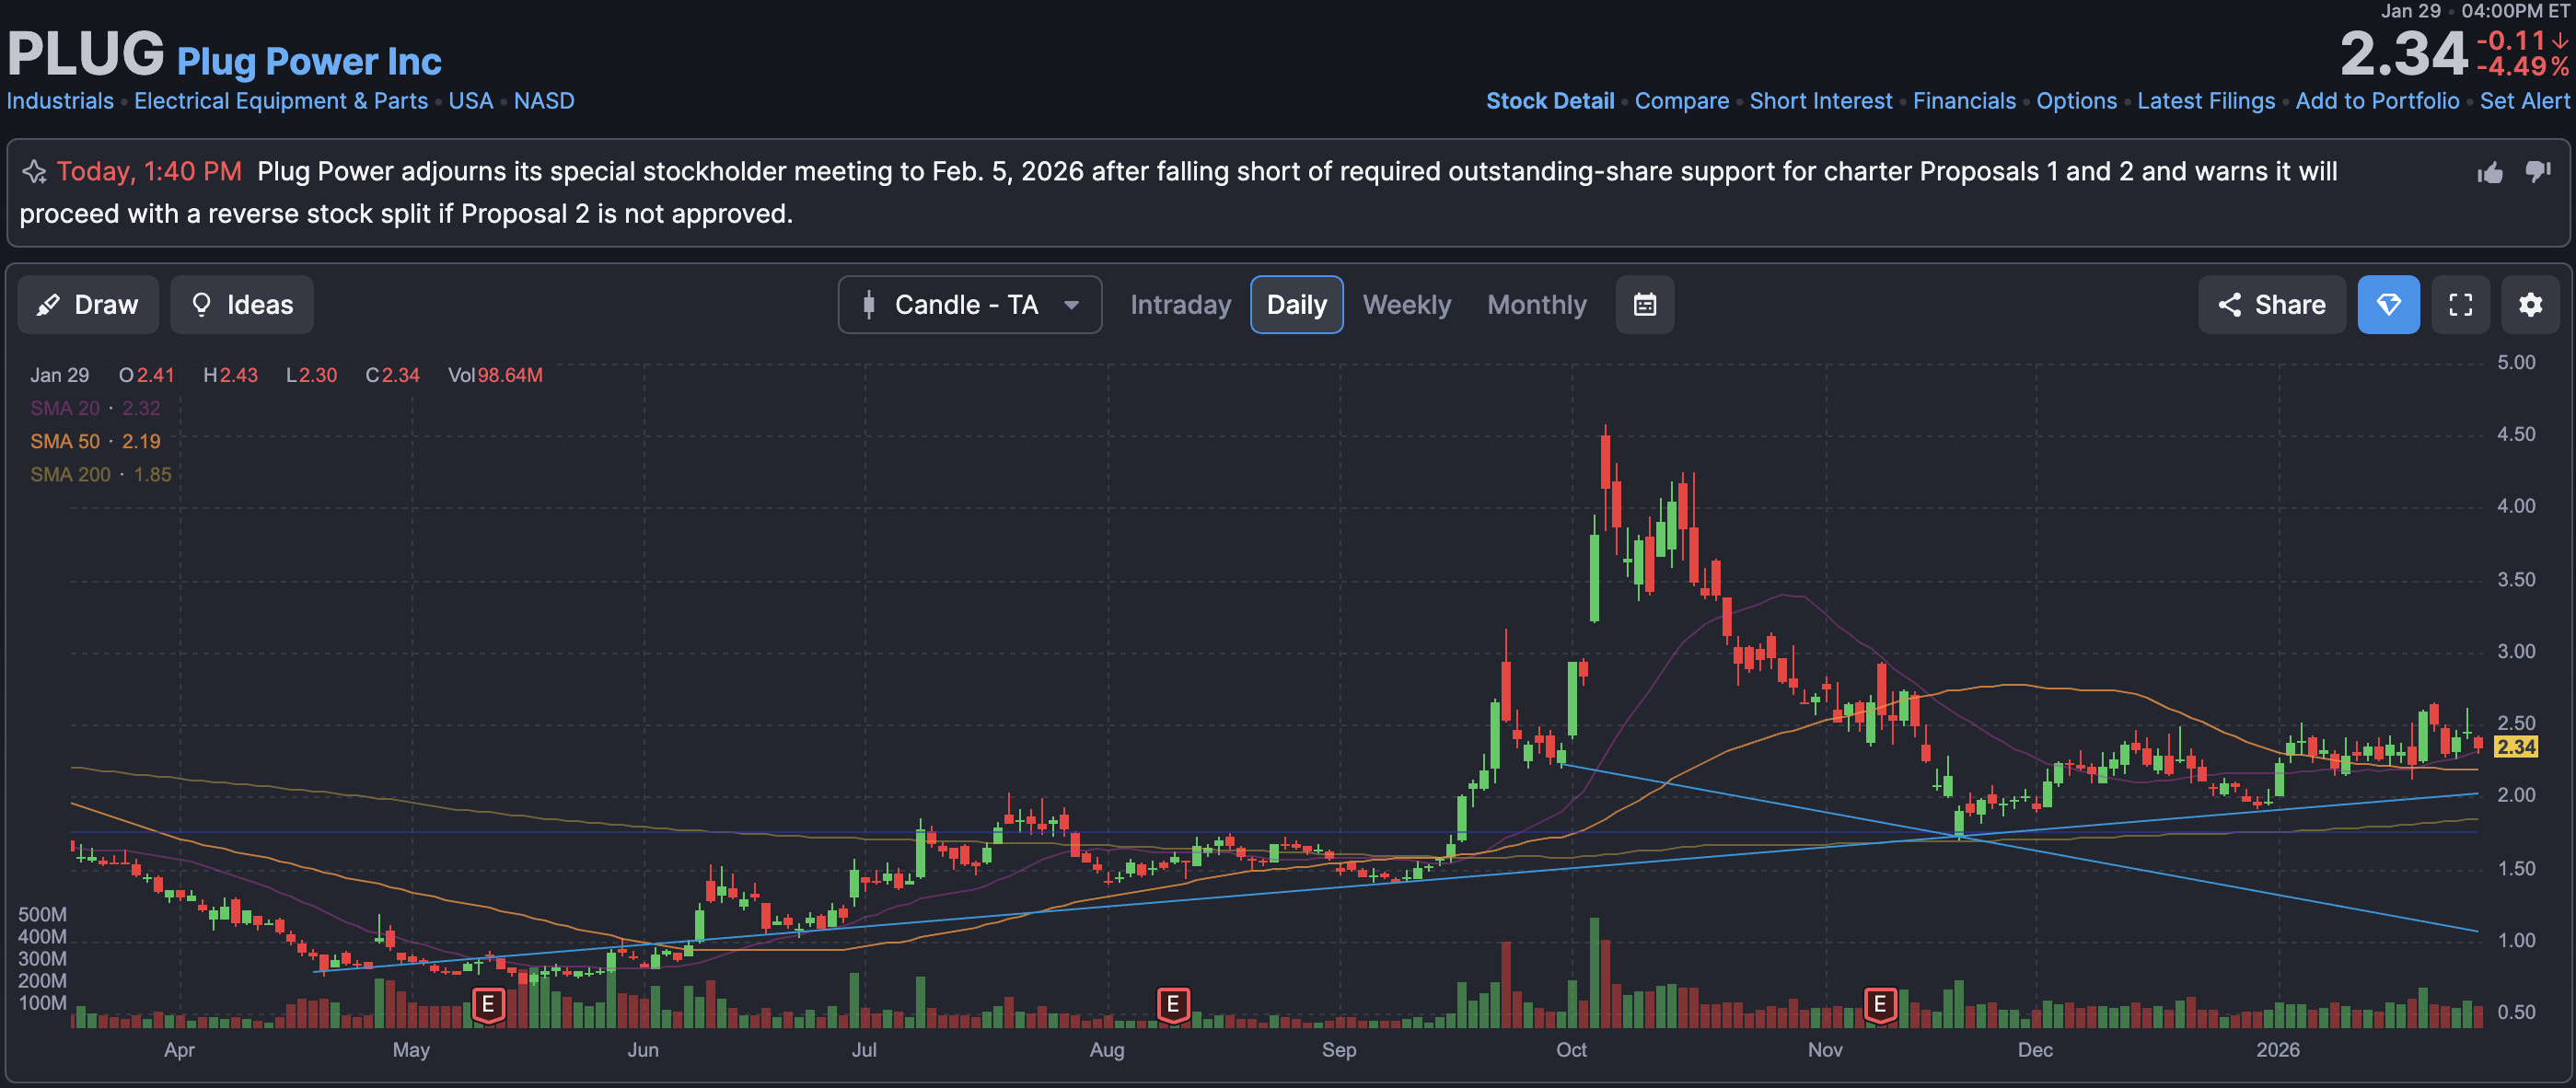
Task: Toggle SMA 200 indicator label
Action: pos(70,474)
